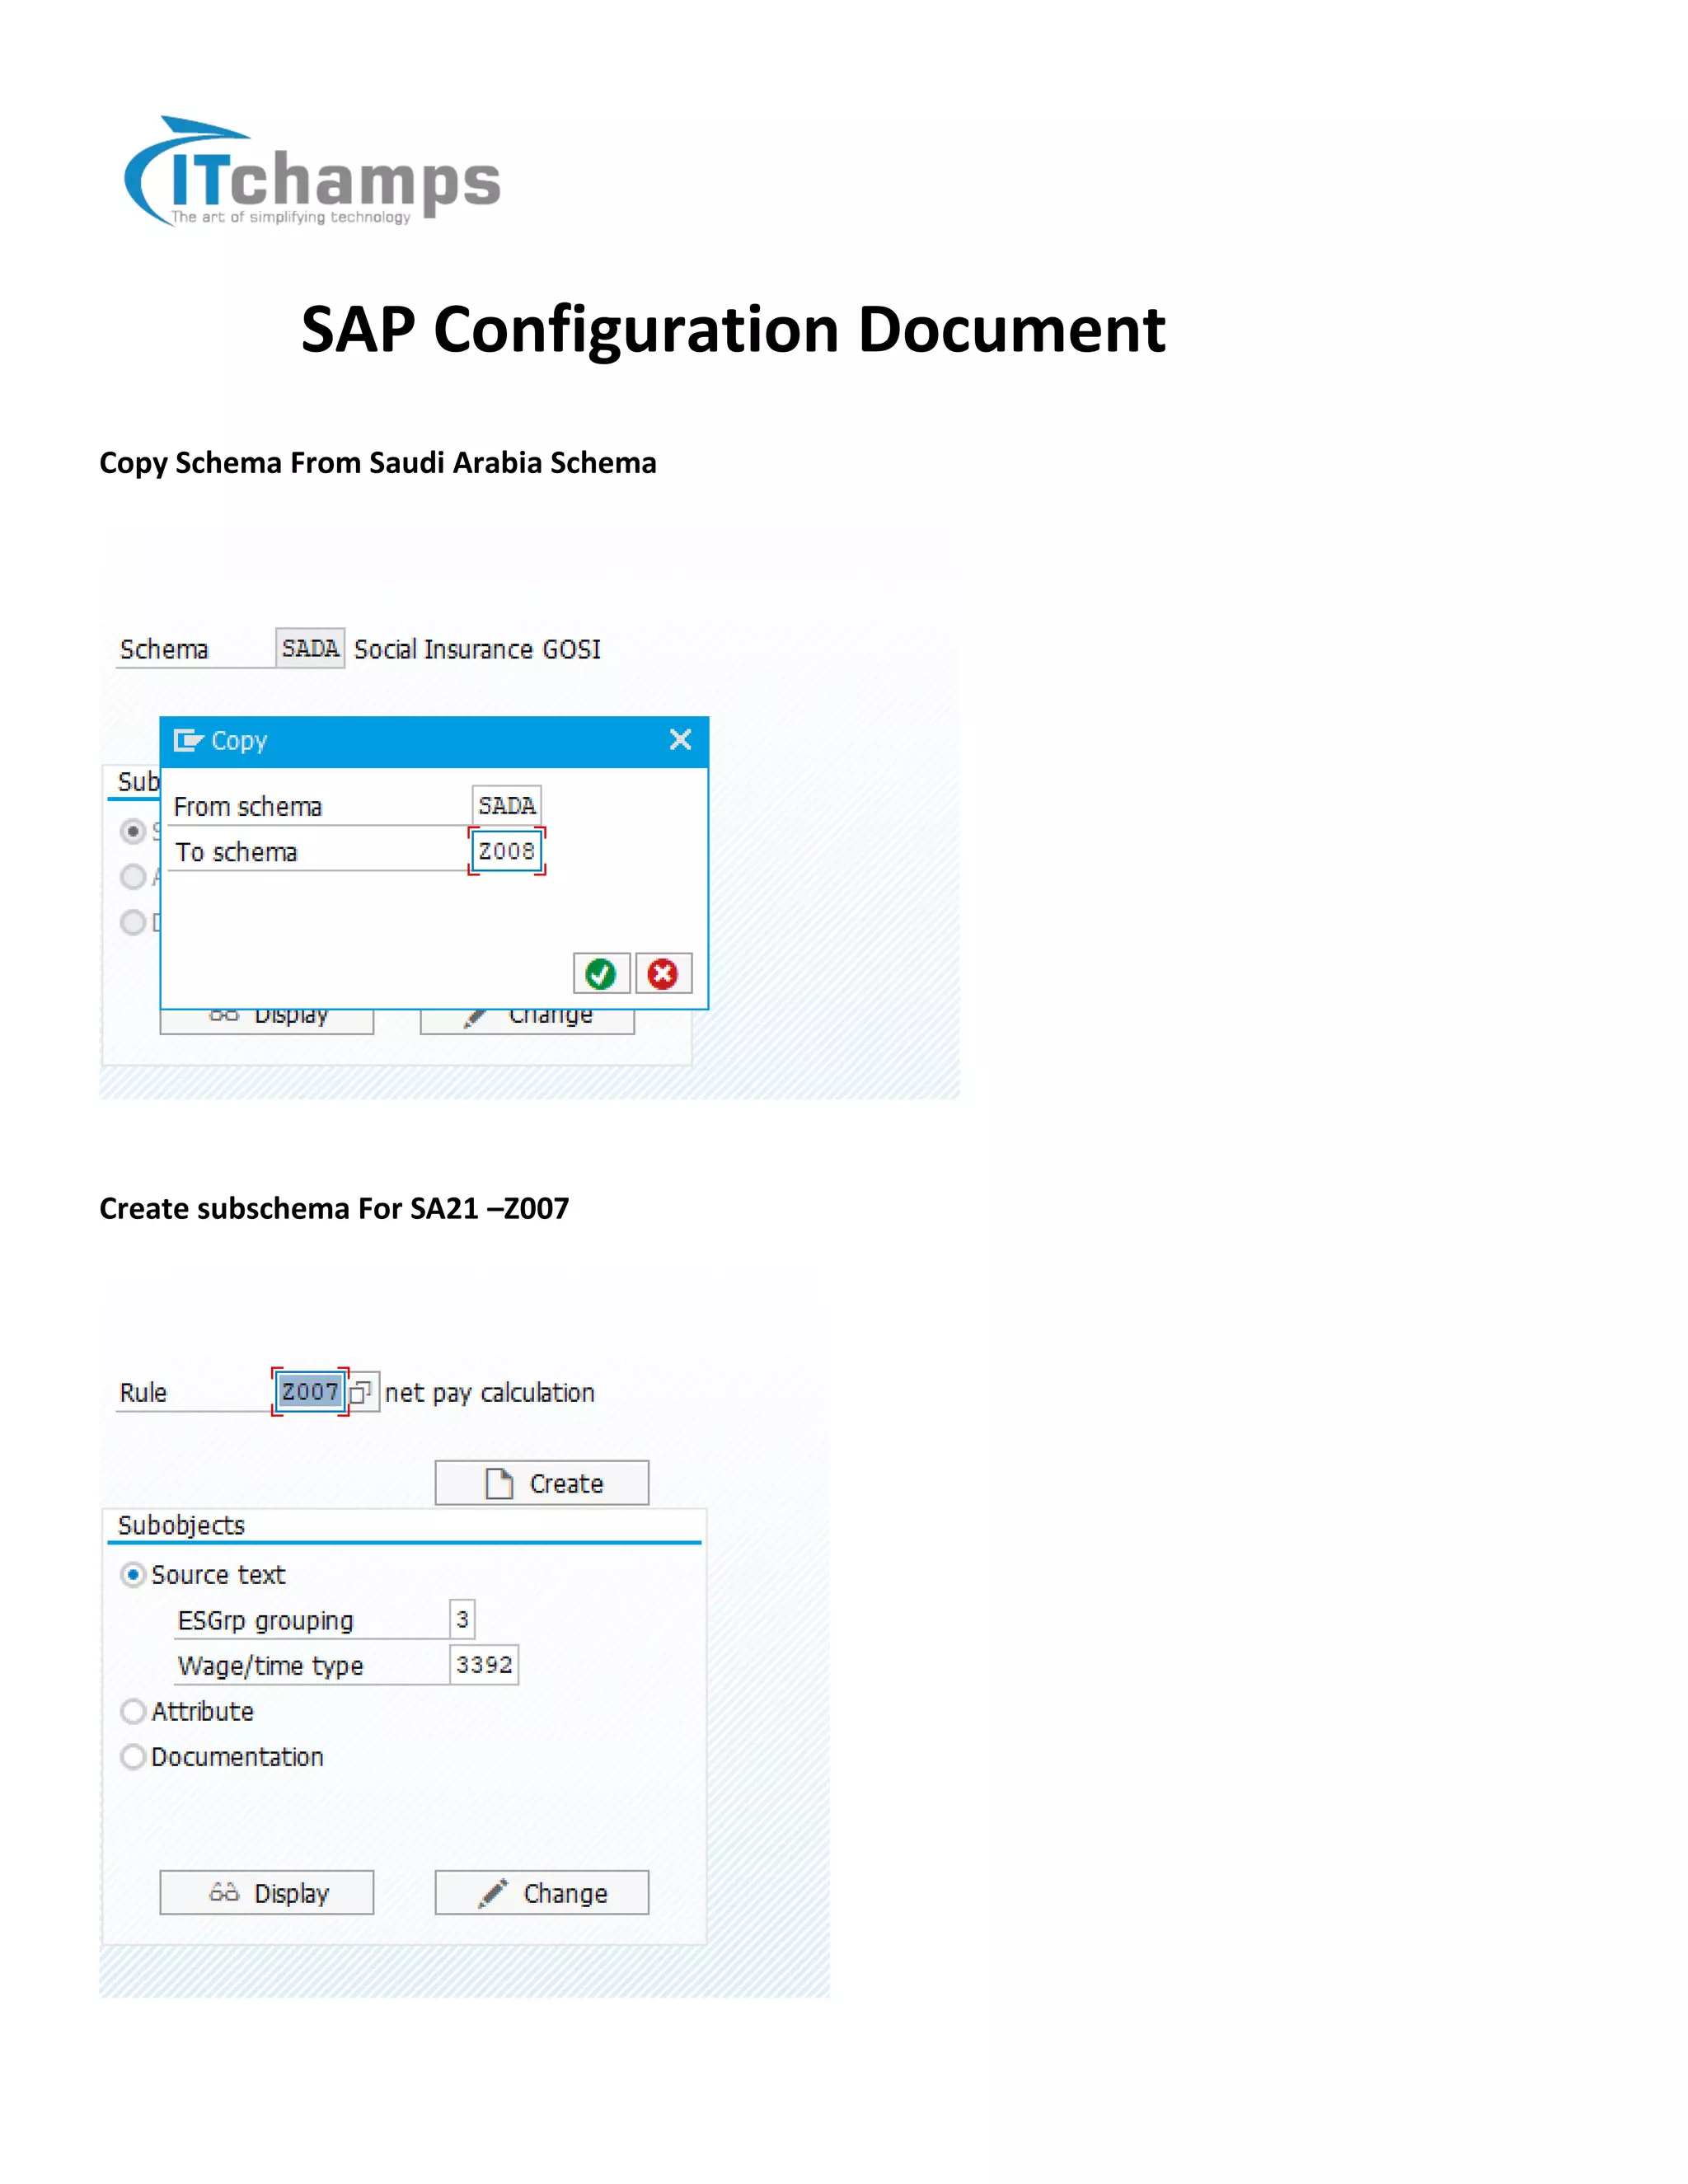Open value help next to Z007 field
1688x2184 pixels.
point(361,1391)
